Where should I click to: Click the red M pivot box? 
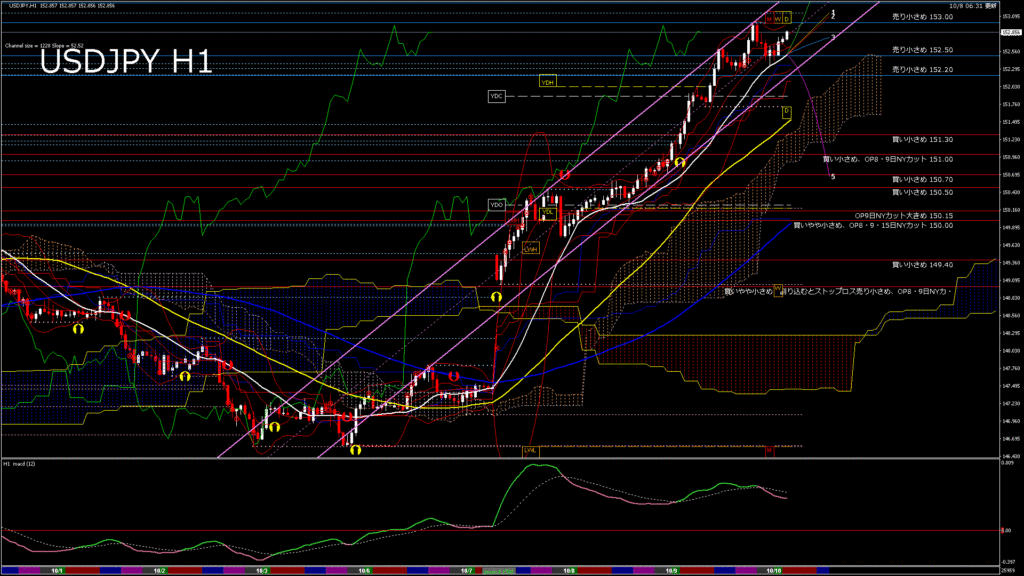point(768,18)
